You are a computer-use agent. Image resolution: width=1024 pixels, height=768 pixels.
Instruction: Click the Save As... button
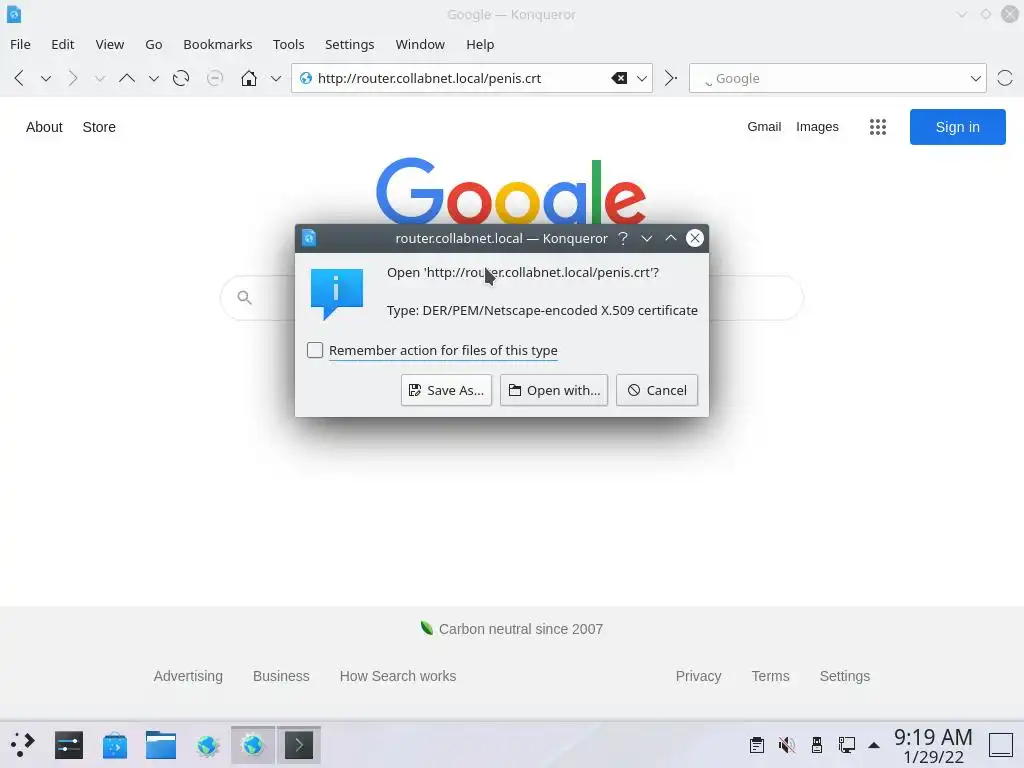pyautogui.click(x=446, y=390)
